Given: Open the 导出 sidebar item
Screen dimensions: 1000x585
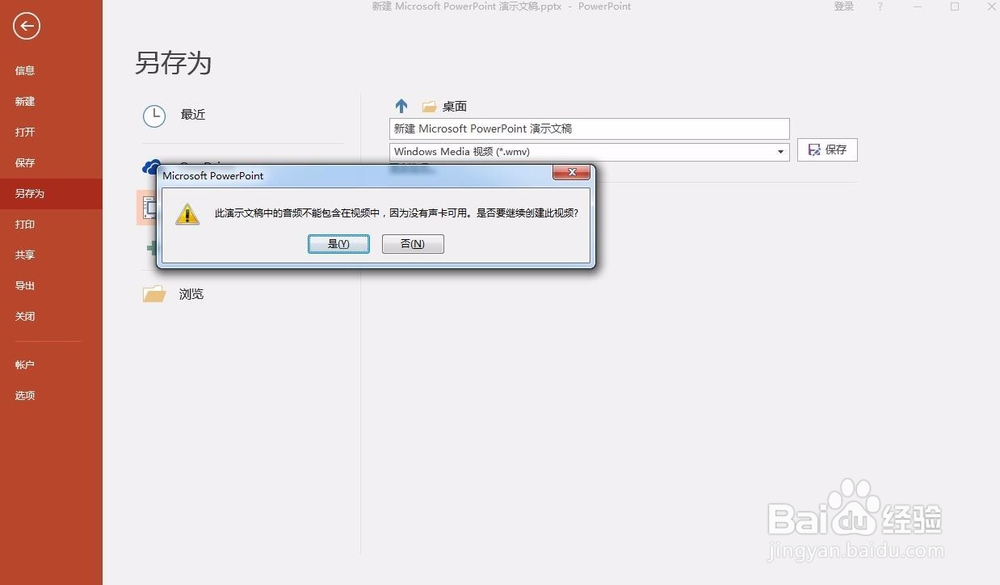Looking at the screenshot, I should click(x=25, y=285).
